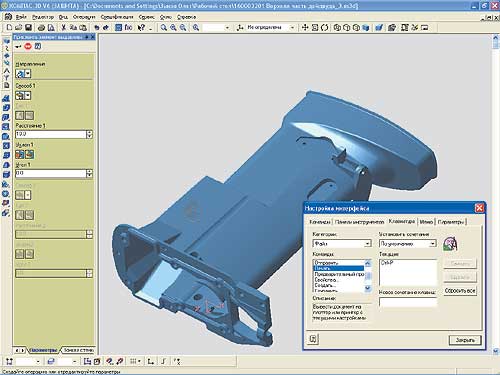Open the zoom scale dropdown
Viewport: 500px width, 375px height.
click(x=227, y=28)
